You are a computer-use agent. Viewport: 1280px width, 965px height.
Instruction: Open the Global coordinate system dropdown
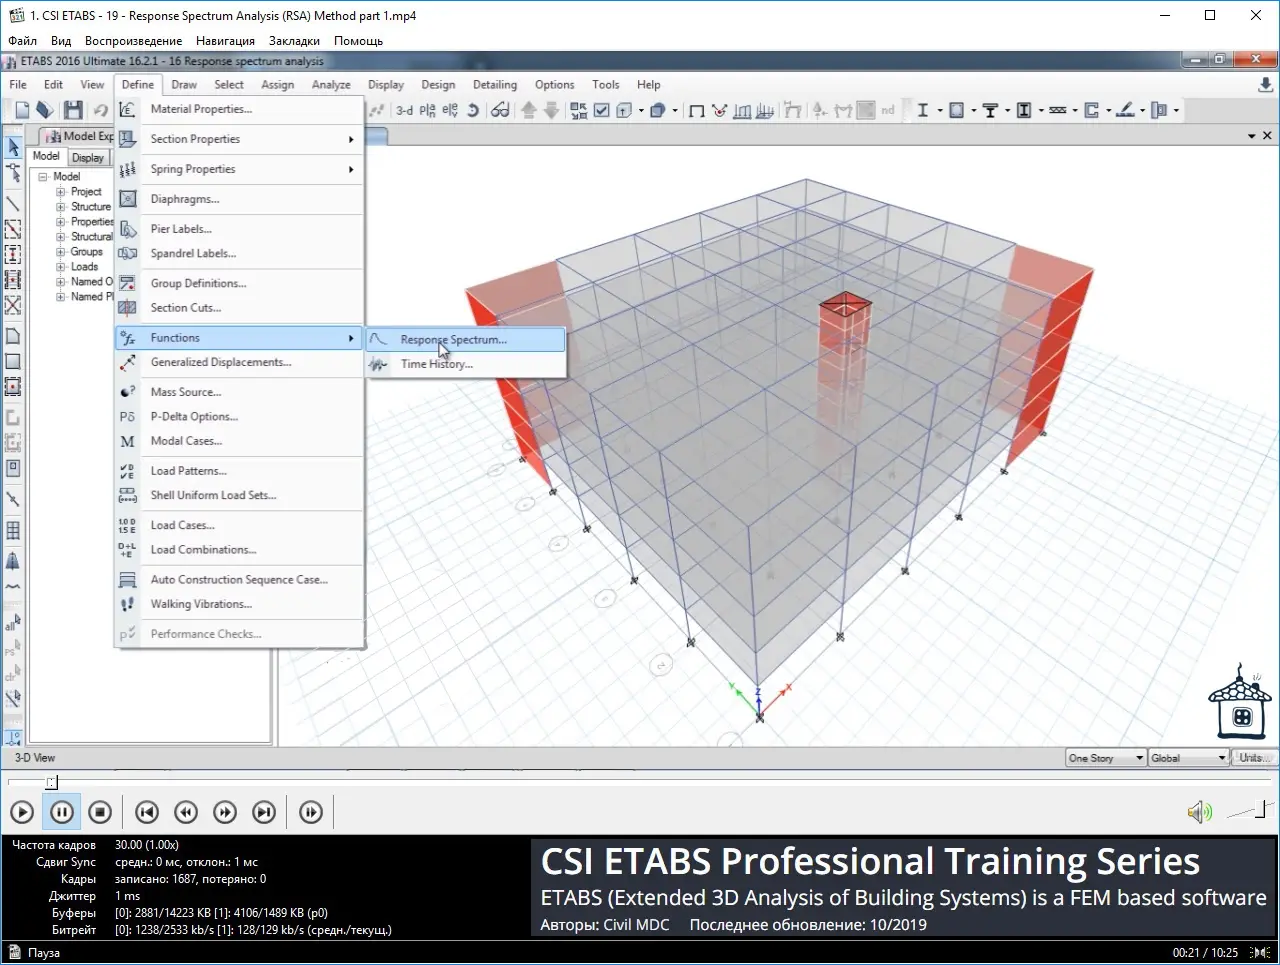click(x=1188, y=758)
